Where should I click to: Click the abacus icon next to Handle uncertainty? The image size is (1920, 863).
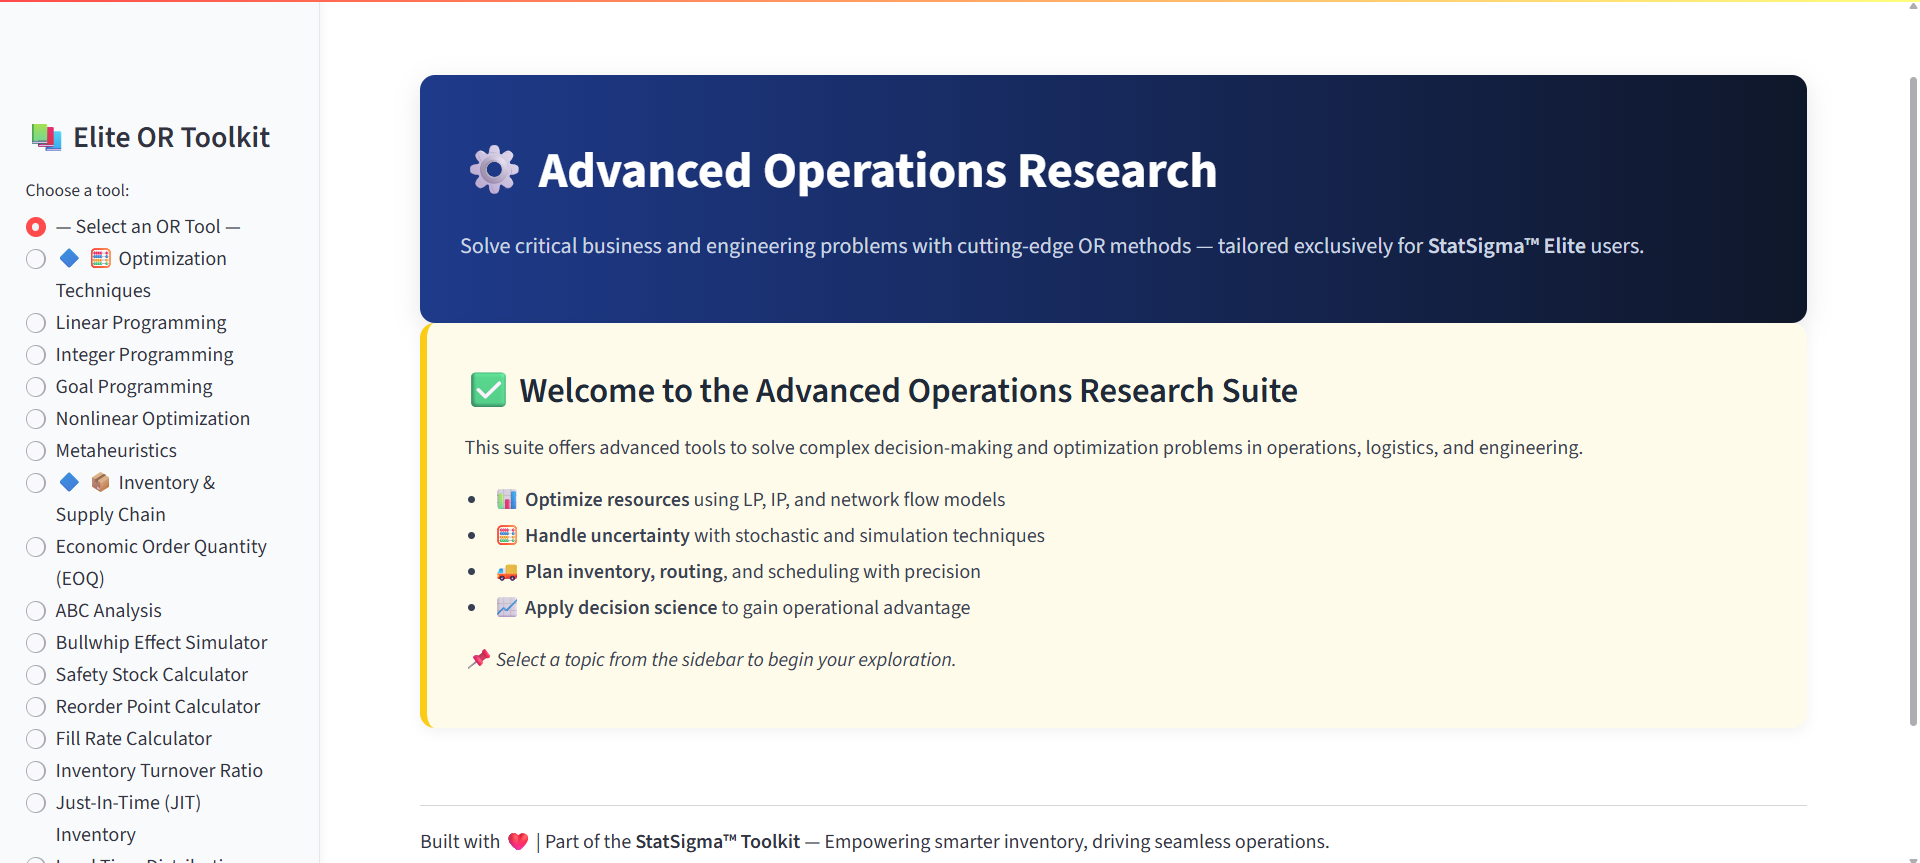point(507,535)
